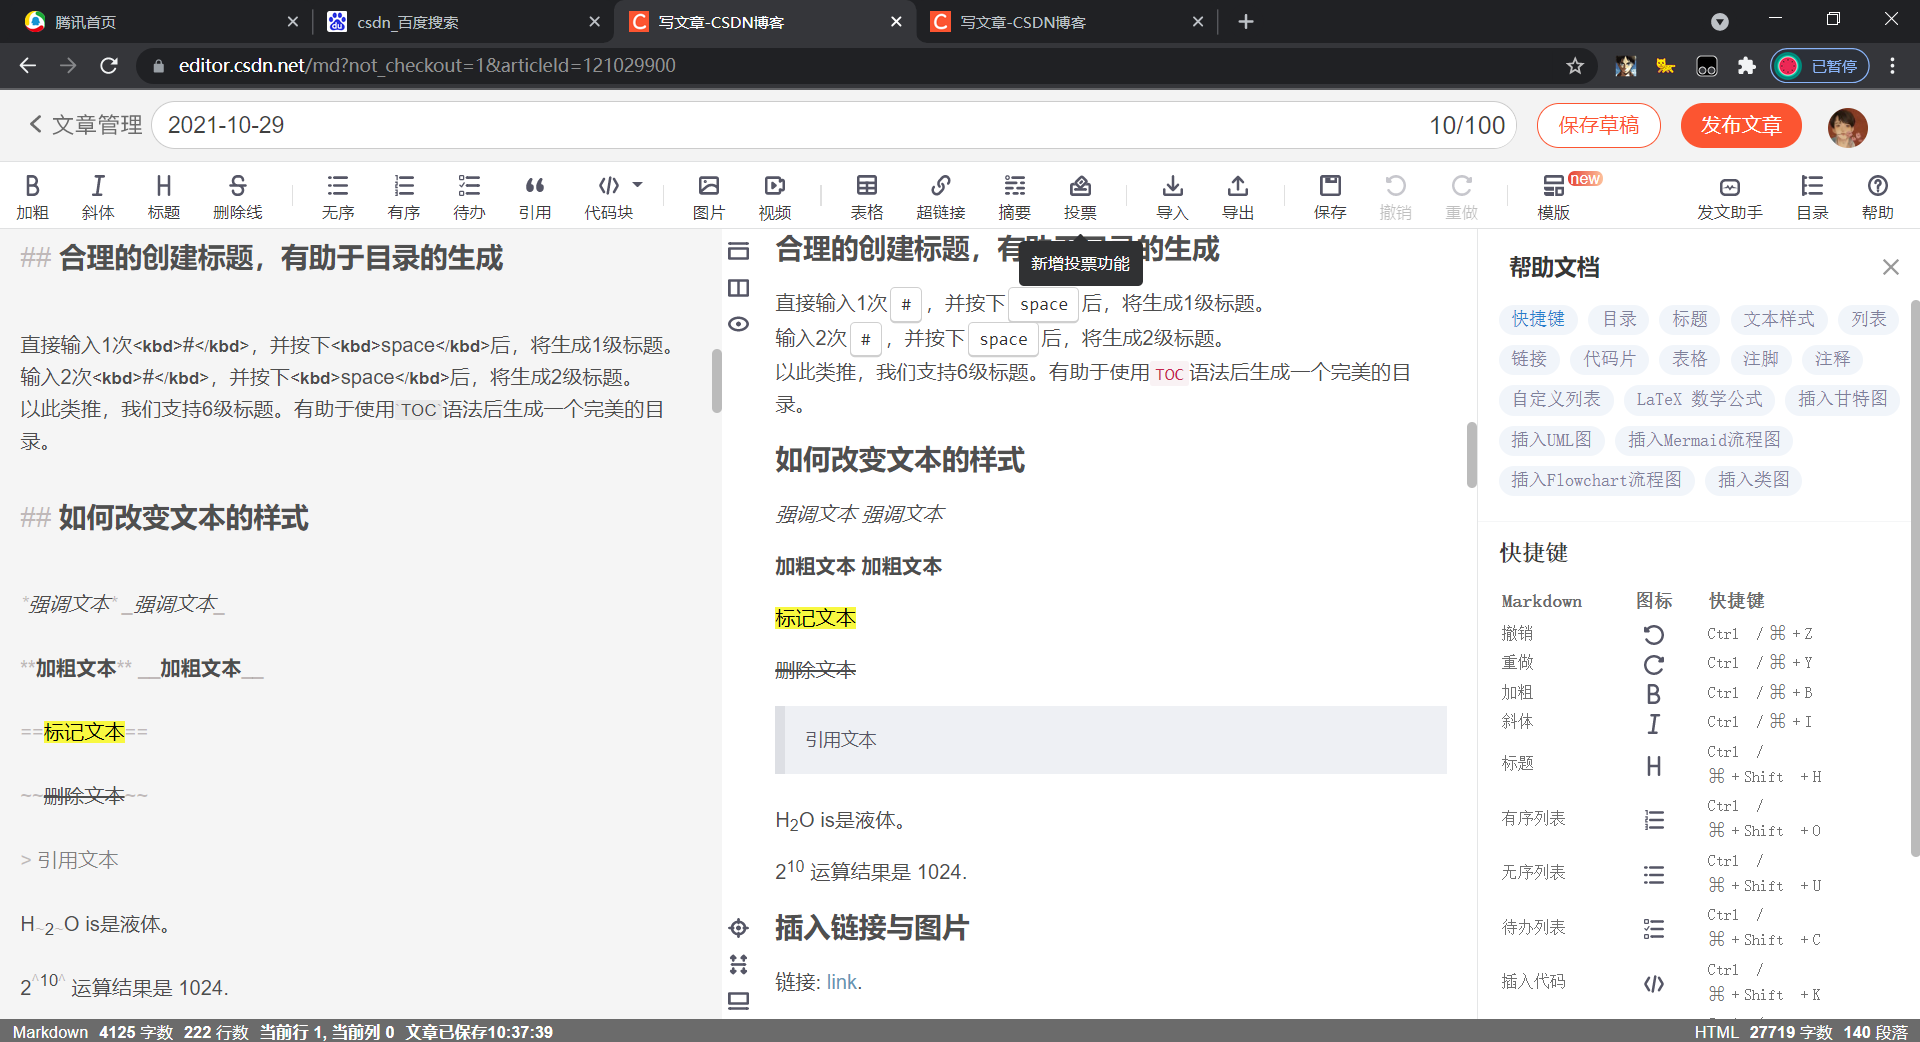This screenshot has height=1042, width=1920.
Task: Click the preview pane scrollbar
Action: point(1471,455)
